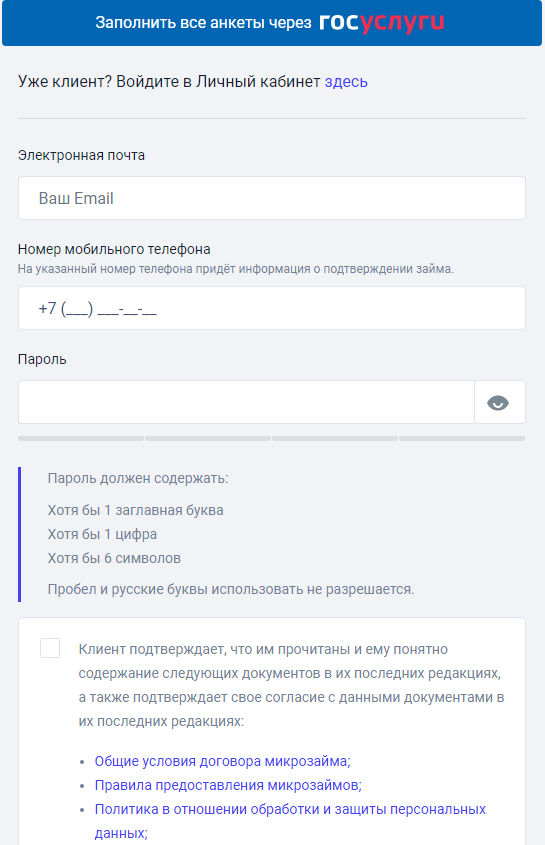Focus the 'Ваш Email' input field
545x845 pixels.
click(272, 198)
